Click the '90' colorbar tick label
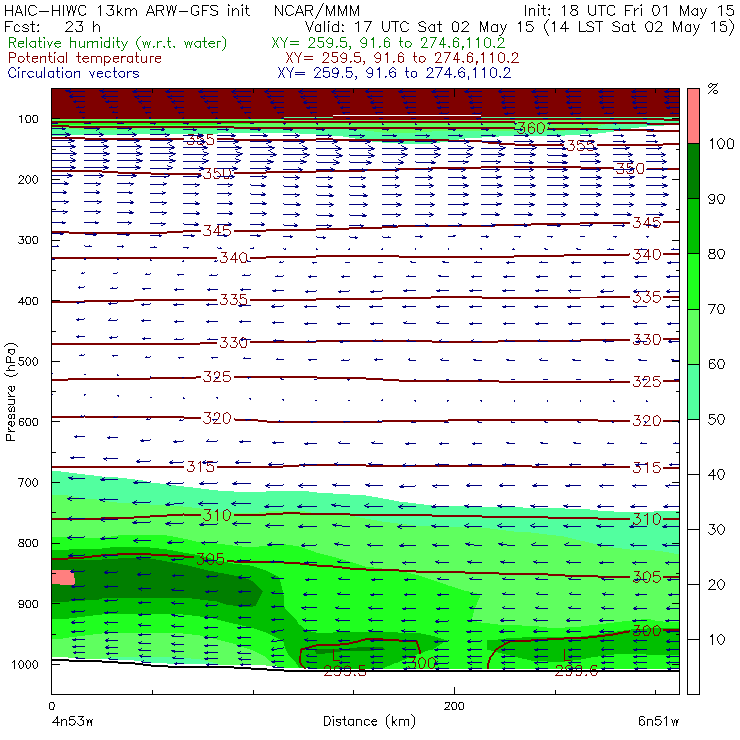The image size is (740, 740). (716, 199)
